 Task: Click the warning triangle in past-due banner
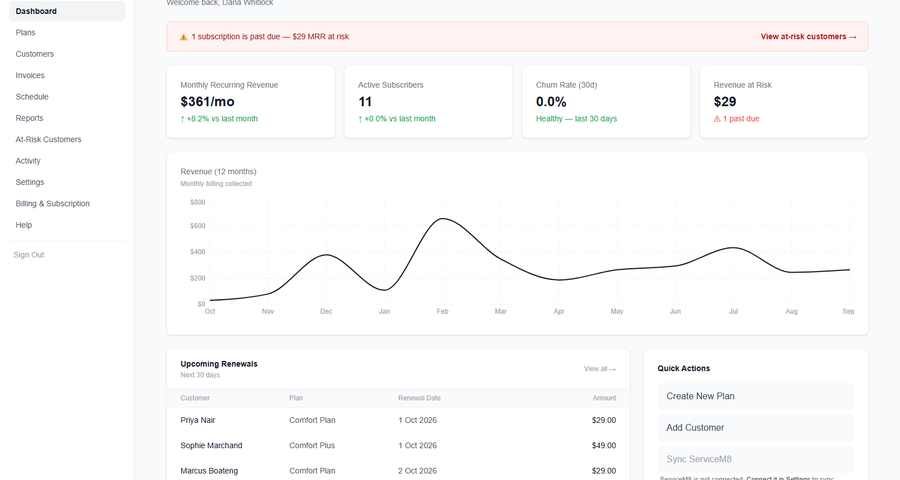pos(184,37)
